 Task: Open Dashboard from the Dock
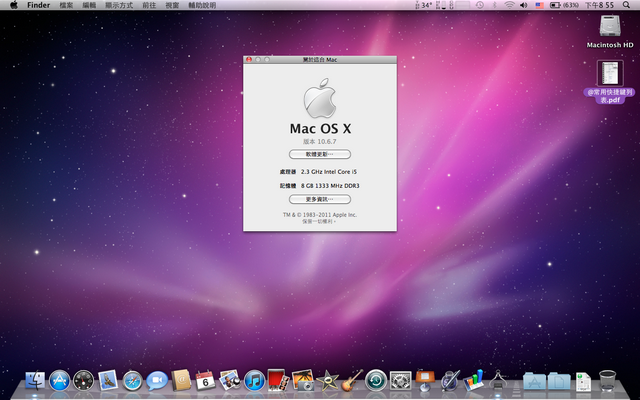[84, 381]
